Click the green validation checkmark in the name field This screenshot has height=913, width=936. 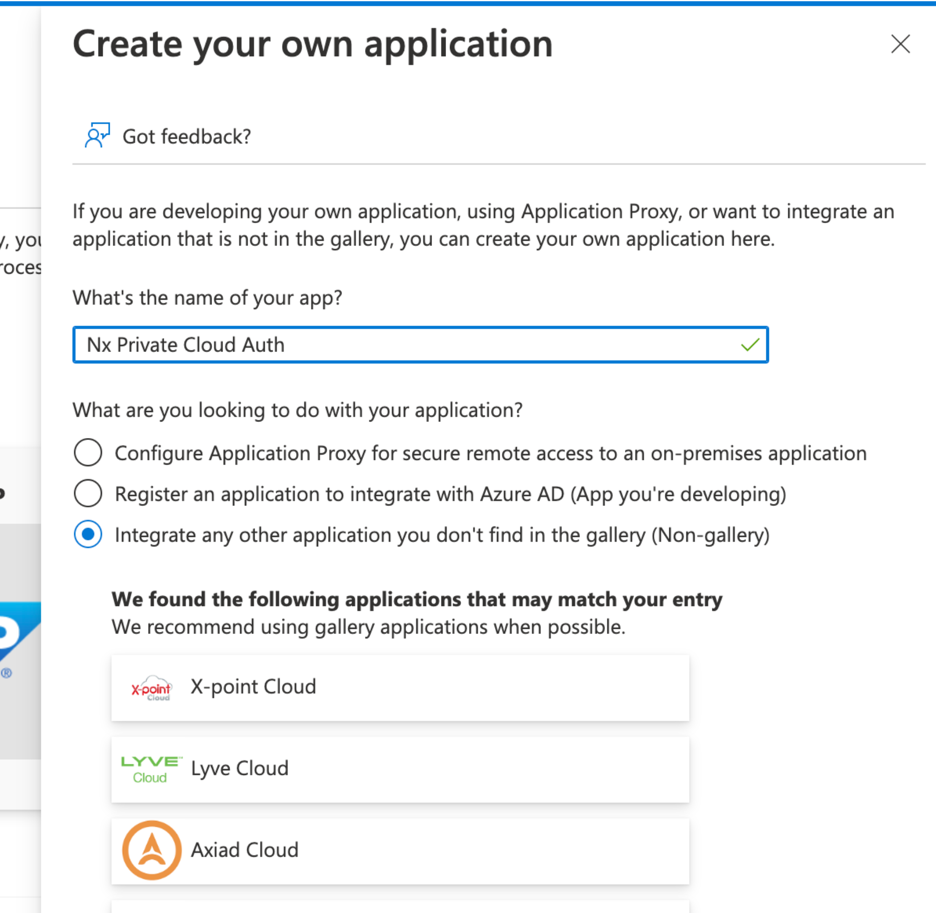[751, 344]
